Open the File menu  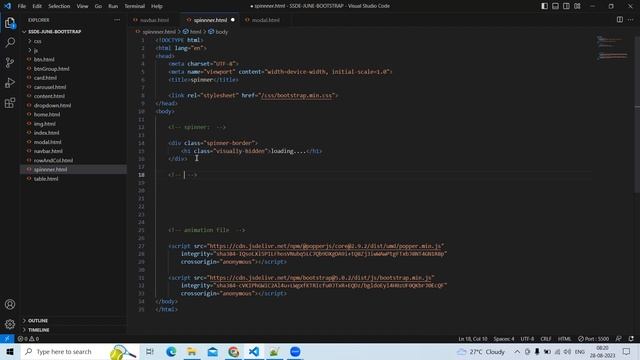(x=22, y=6)
